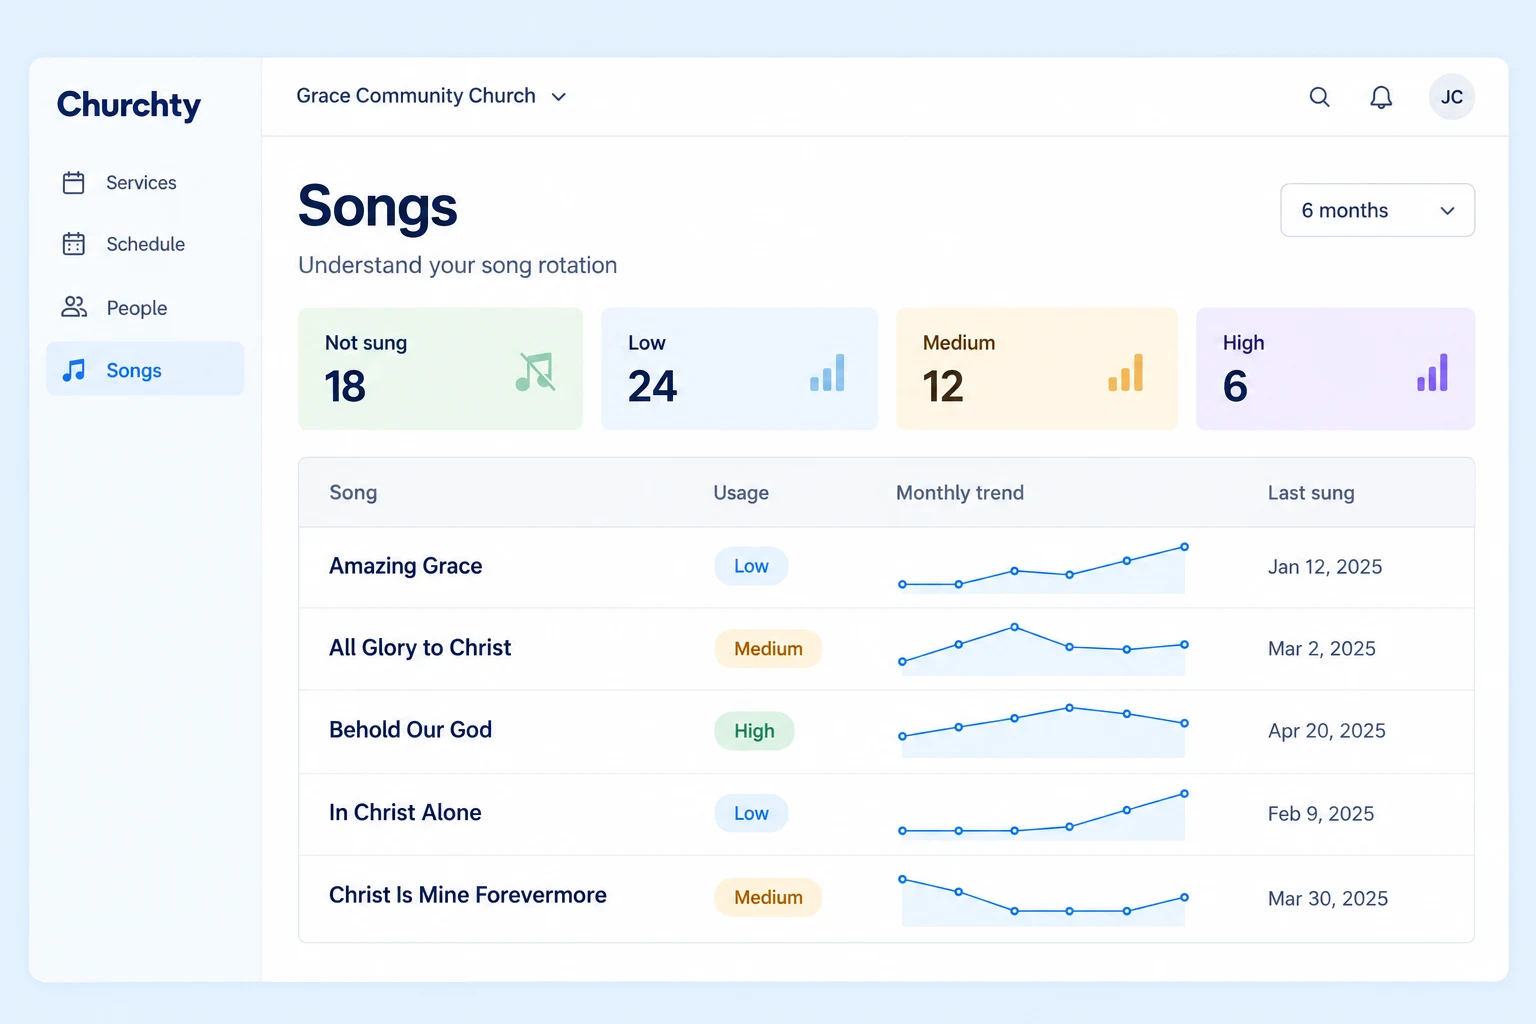The height and width of the screenshot is (1024, 1536).
Task: Open the All Glory to Christ song
Action: point(420,648)
